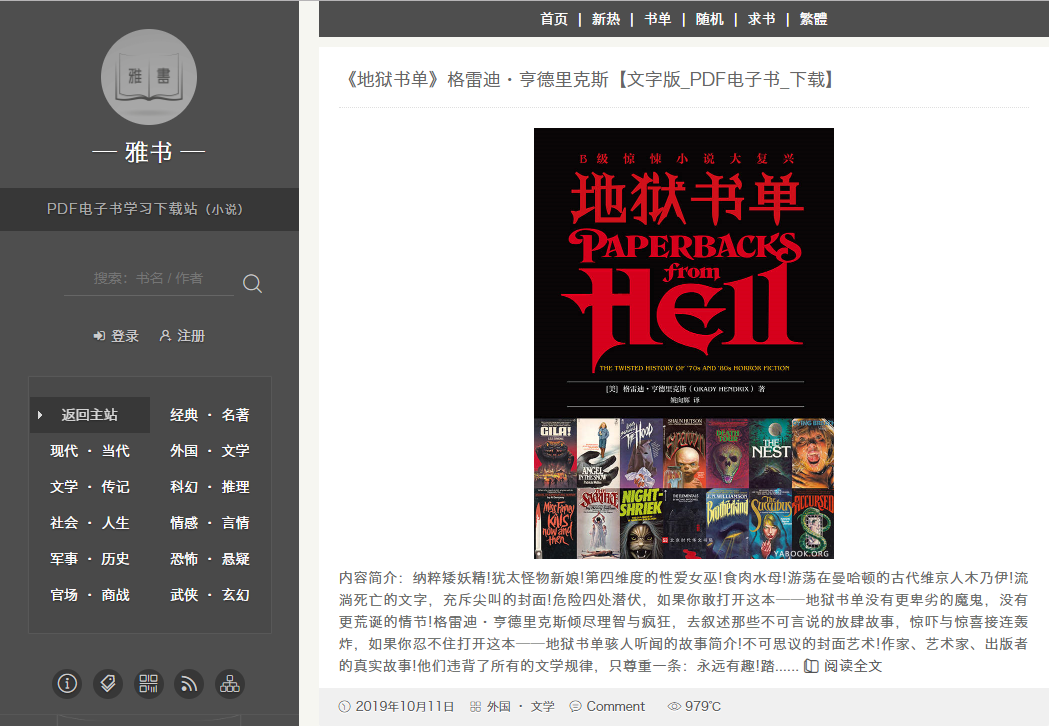Select the 外国 · 文学 sidebar category
The width and height of the screenshot is (1049, 726).
pyautogui.click(x=209, y=451)
